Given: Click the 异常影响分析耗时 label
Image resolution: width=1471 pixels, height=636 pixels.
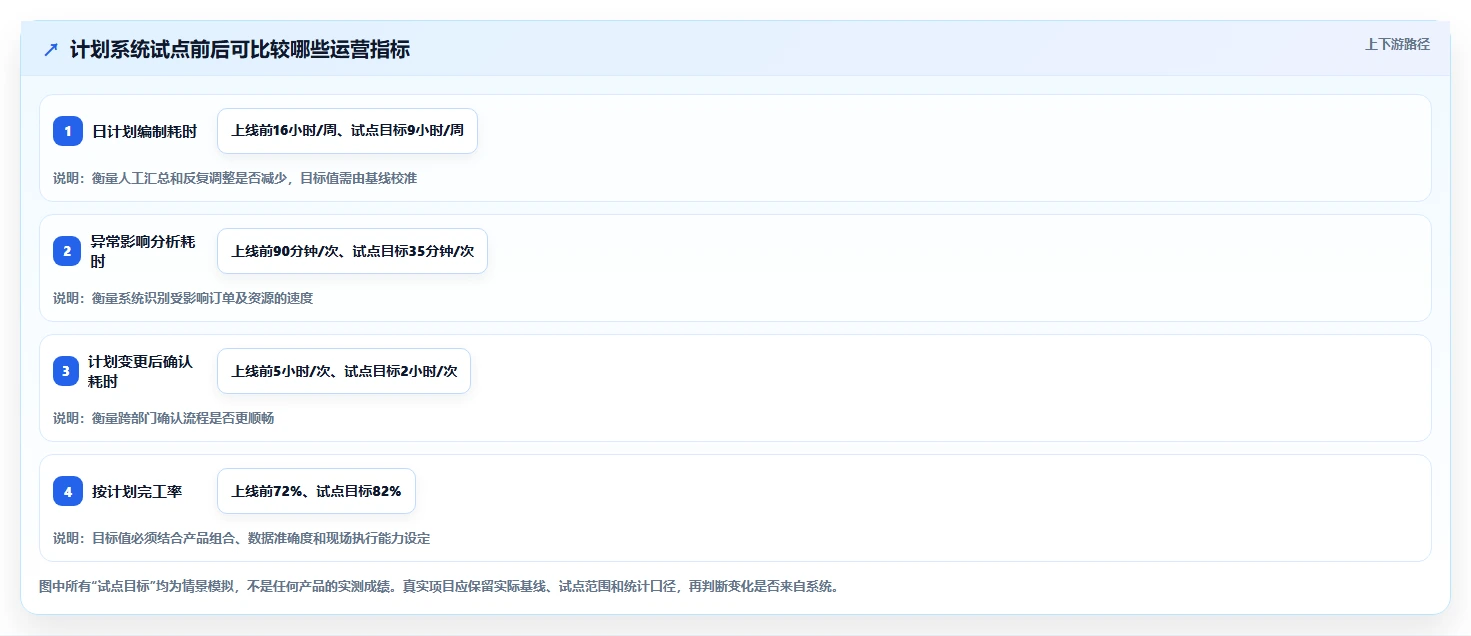Looking at the screenshot, I should (143, 251).
